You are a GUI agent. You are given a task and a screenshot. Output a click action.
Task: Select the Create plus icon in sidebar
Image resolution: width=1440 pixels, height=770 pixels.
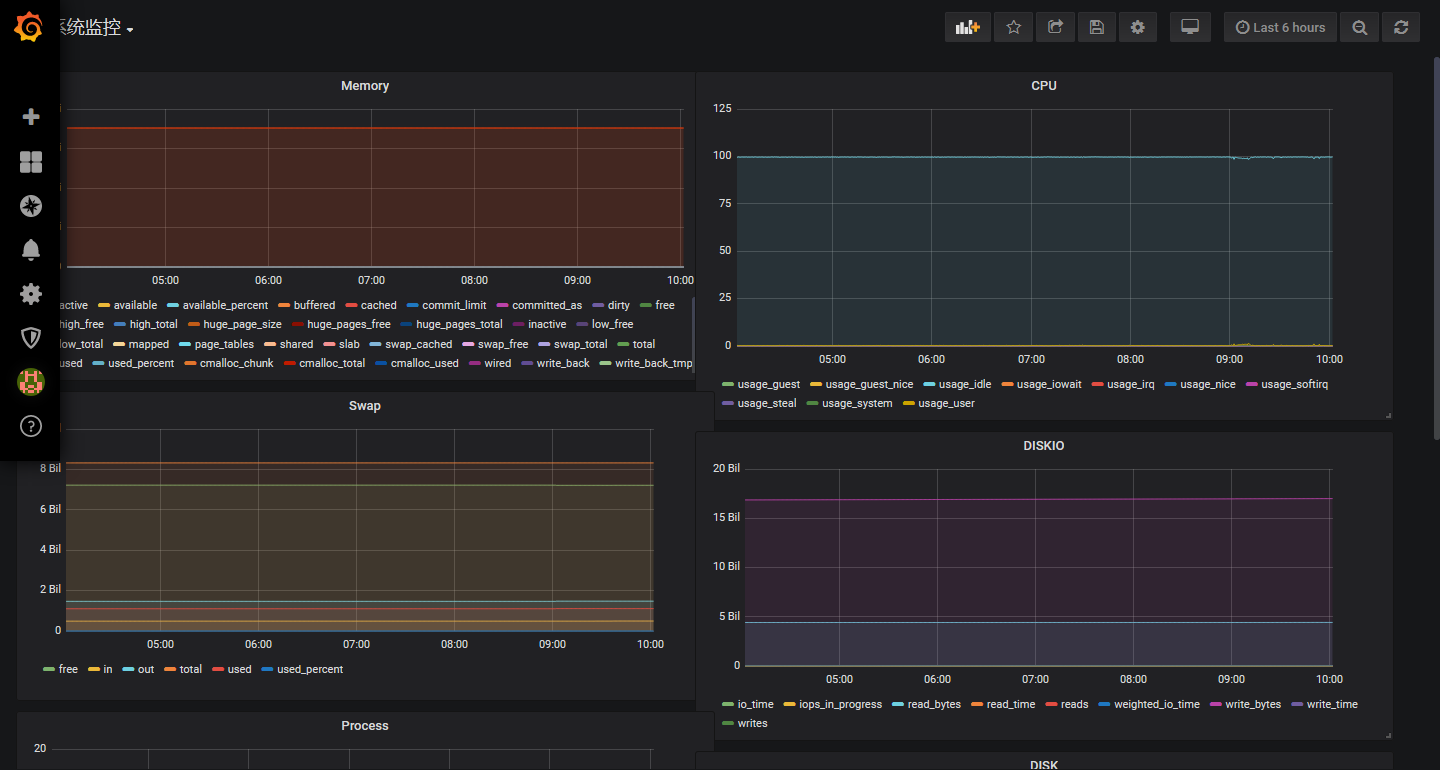coord(30,117)
